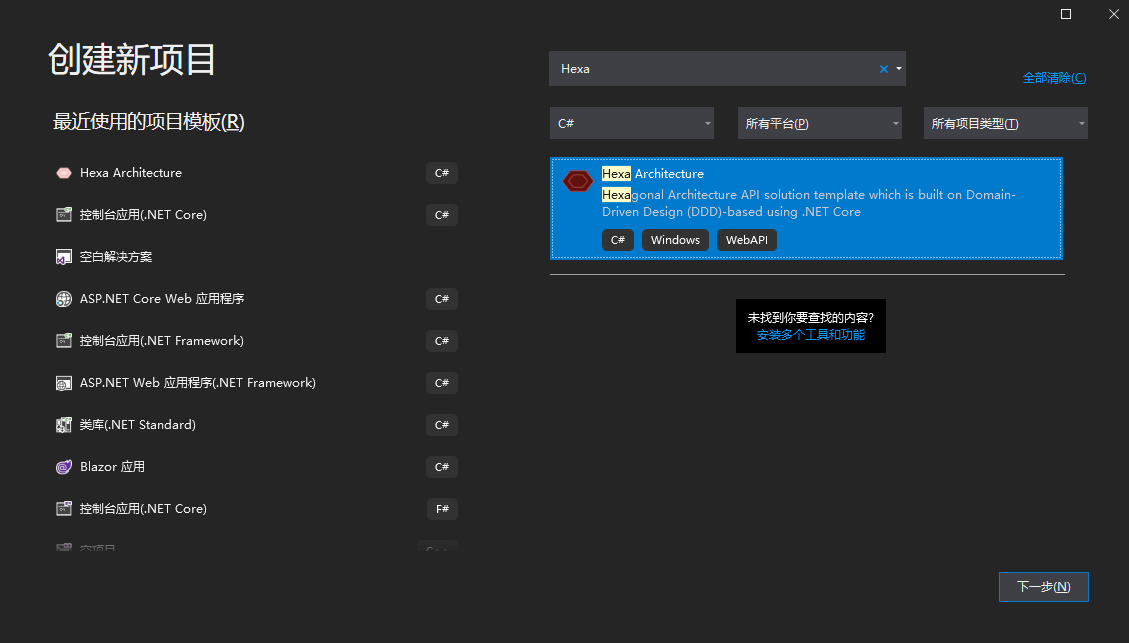Click the ASP.NET Core Web 应用程序 globe icon
Screen dimensions: 1129x643
tap(64, 299)
